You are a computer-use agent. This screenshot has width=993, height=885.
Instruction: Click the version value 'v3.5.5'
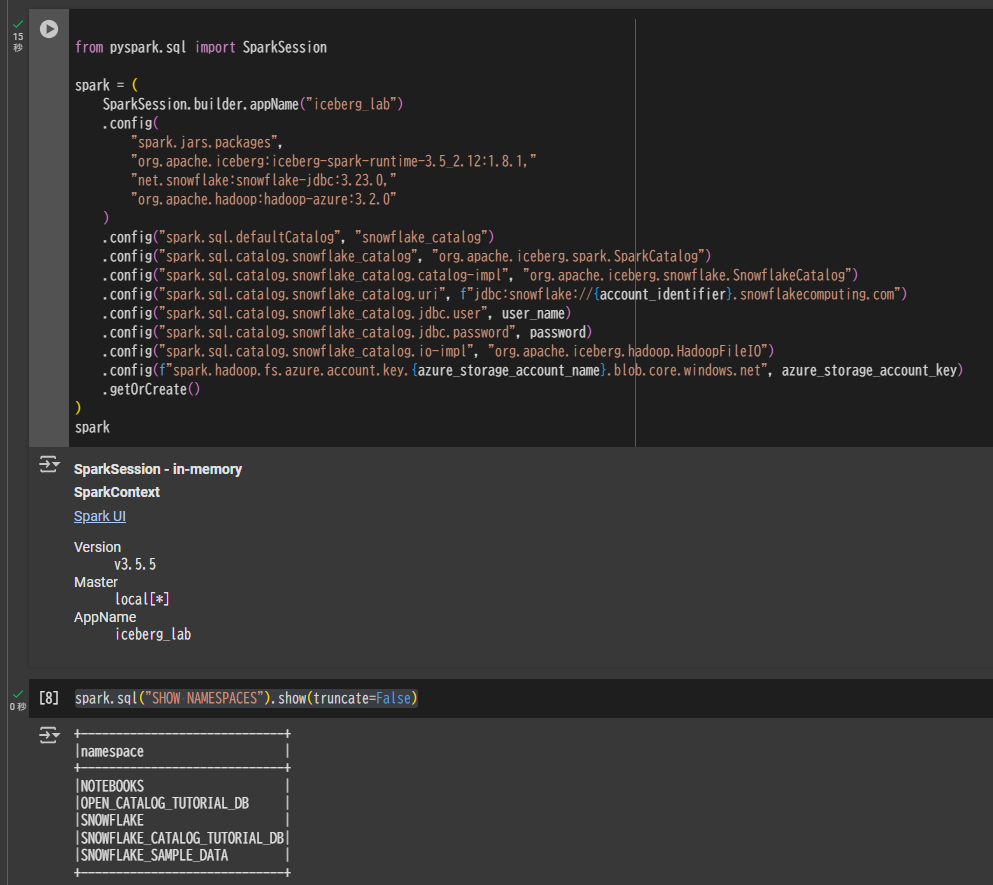pyautogui.click(x=135, y=564)
